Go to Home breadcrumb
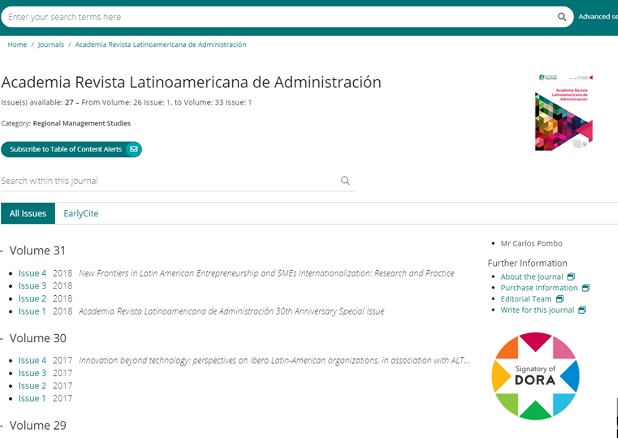The width and height of the screenshot is (618, 438). [x=17, y=45]
